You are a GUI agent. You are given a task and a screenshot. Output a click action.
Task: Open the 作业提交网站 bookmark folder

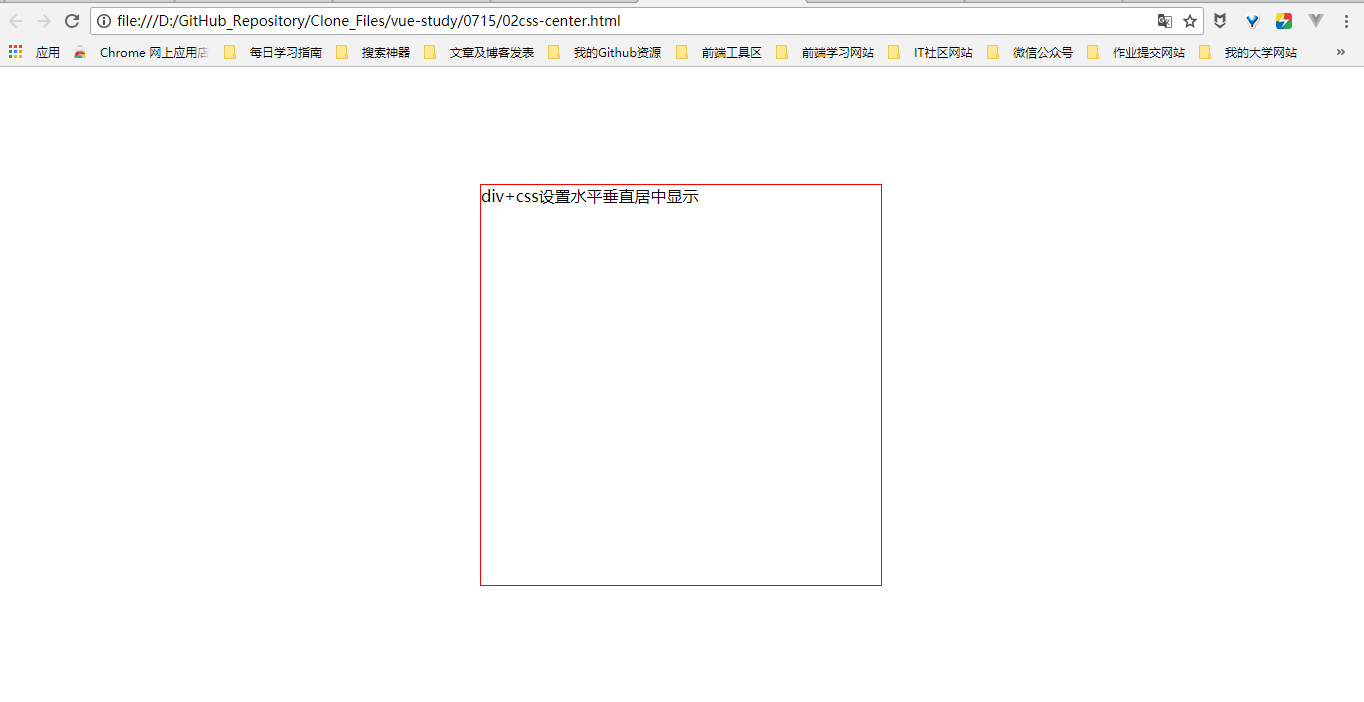tap(1136, 52)
